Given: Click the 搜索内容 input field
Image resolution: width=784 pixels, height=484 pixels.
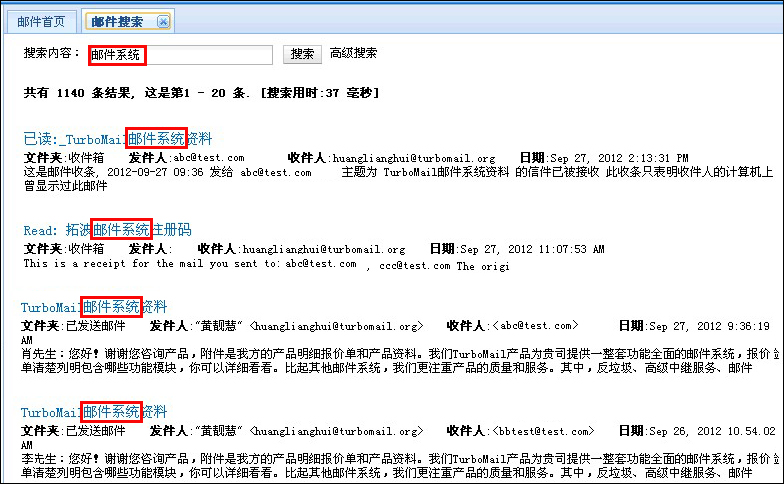Looking at the screenshot, I should pyautogui.click(x=180, y=55).
